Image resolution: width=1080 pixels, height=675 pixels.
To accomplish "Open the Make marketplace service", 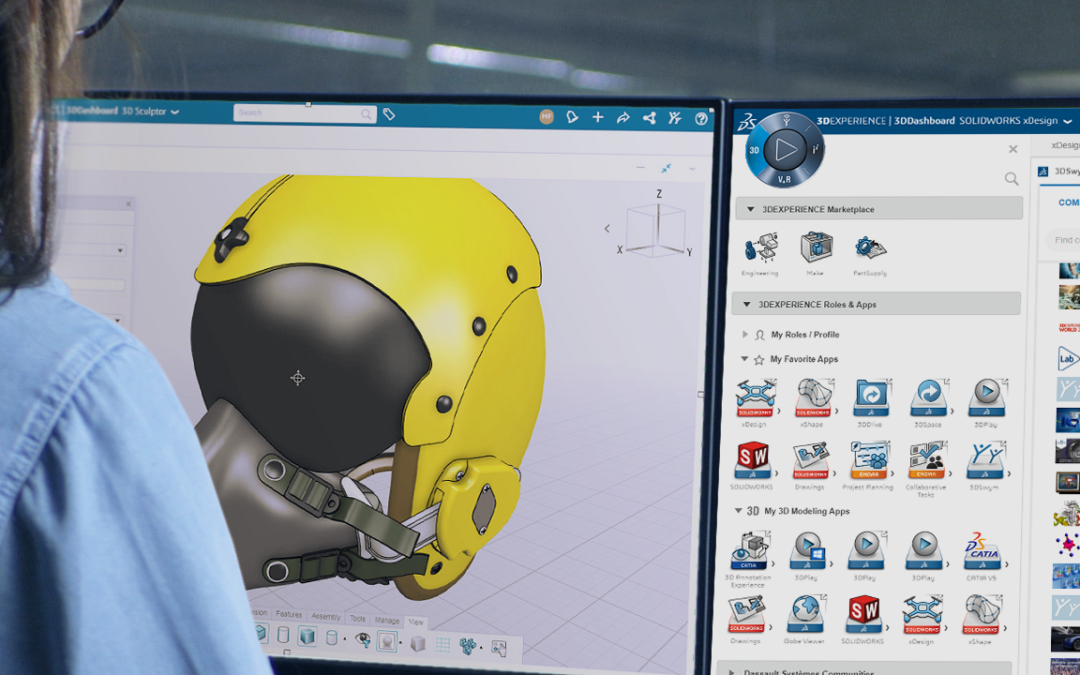I will 816,247.
